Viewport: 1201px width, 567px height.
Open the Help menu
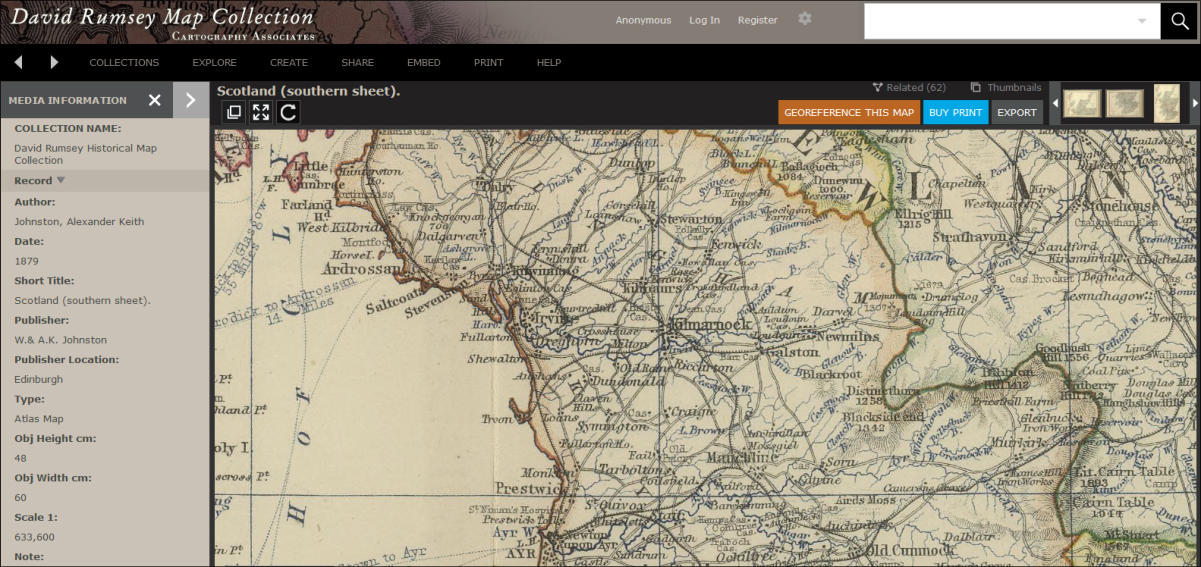549,63
